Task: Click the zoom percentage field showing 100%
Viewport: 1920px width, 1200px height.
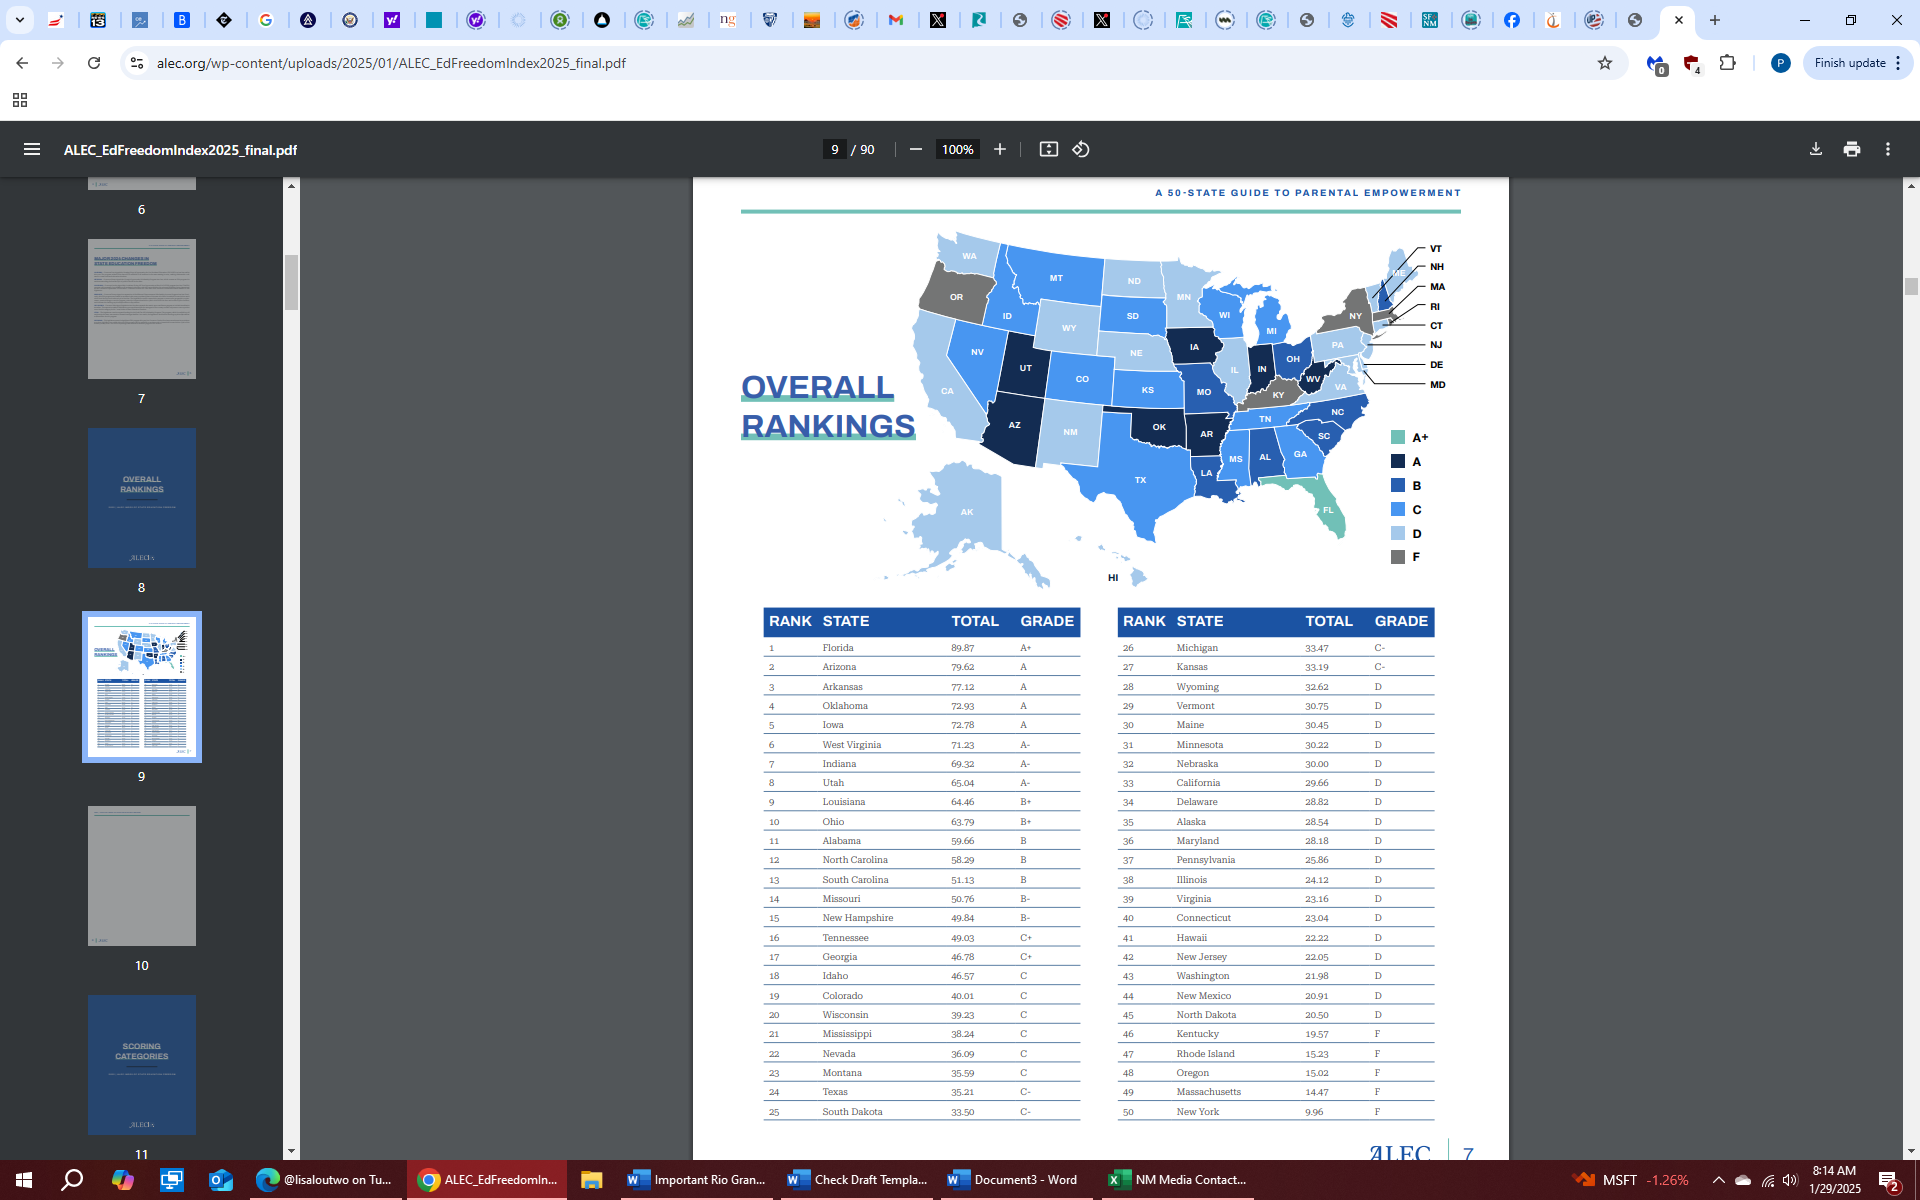Action: click(x=957, y=149)
